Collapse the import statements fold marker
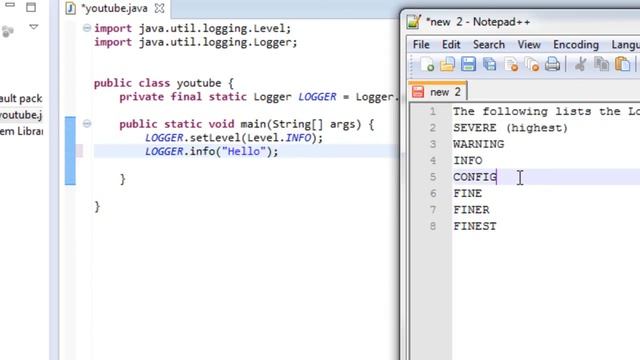 (x=87, y=28)
